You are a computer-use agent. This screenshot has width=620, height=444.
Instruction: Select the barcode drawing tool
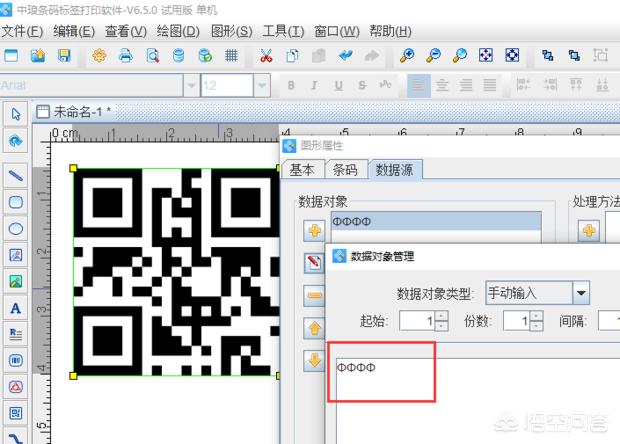(15, 360)
